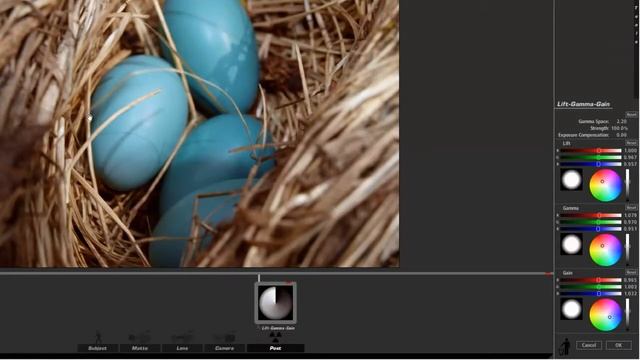Image resolution: width=640 pixels, height=360 pixels.
Task: Click the Post triangles icon
Action: point(276,338)
